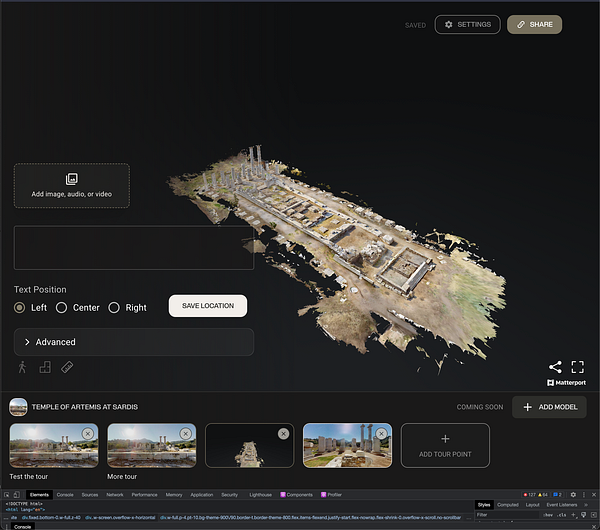The image size is (600, 530).
Task: Click the Matterport share icon in viewer
Action: click(x=555, y=367)
